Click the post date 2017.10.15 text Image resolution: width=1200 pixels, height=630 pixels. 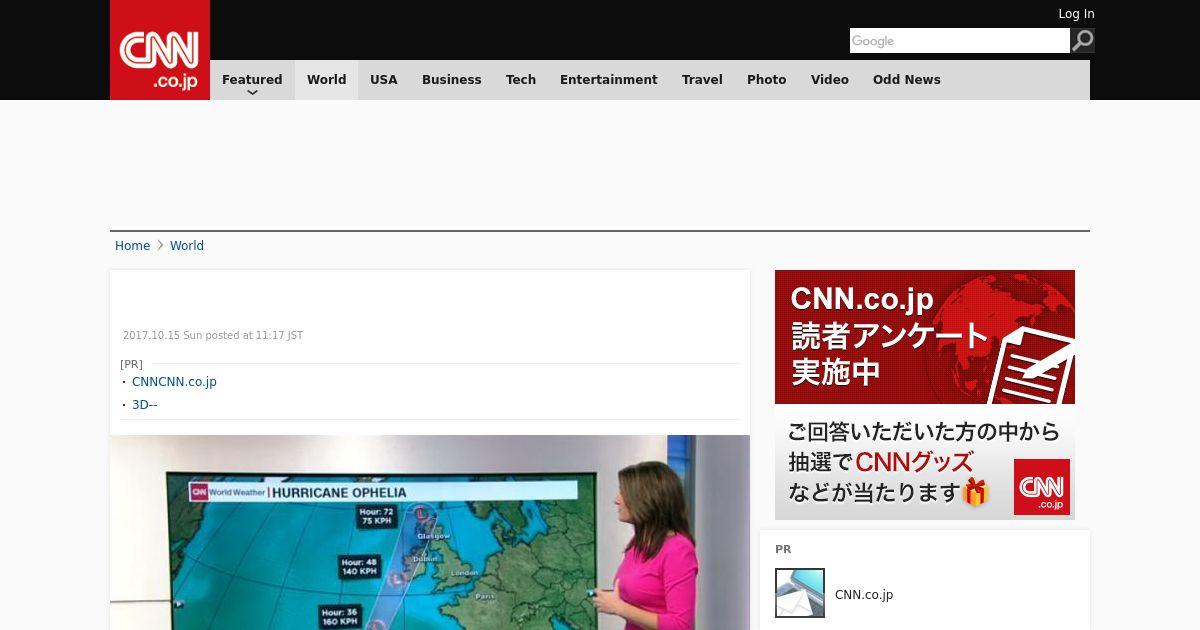coord(213,336)
